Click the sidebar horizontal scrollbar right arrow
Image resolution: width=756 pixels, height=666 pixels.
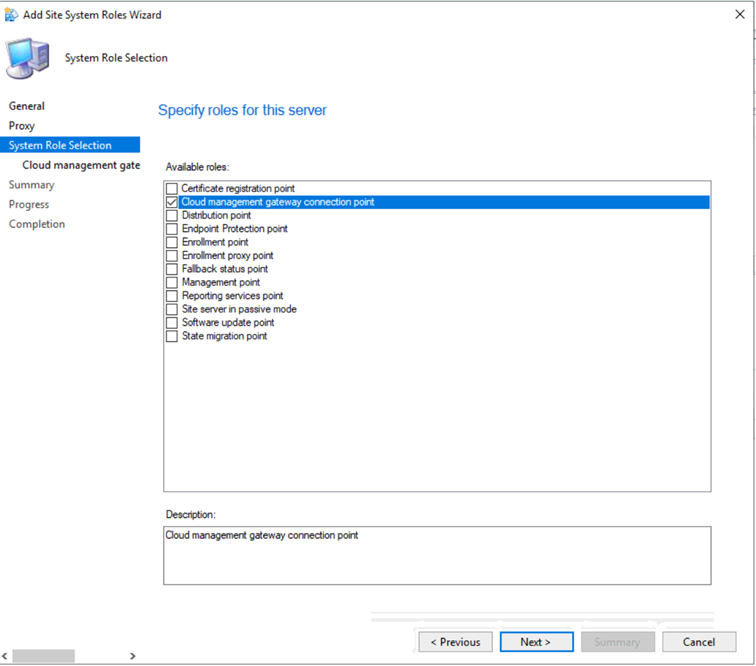pos(133,656)
